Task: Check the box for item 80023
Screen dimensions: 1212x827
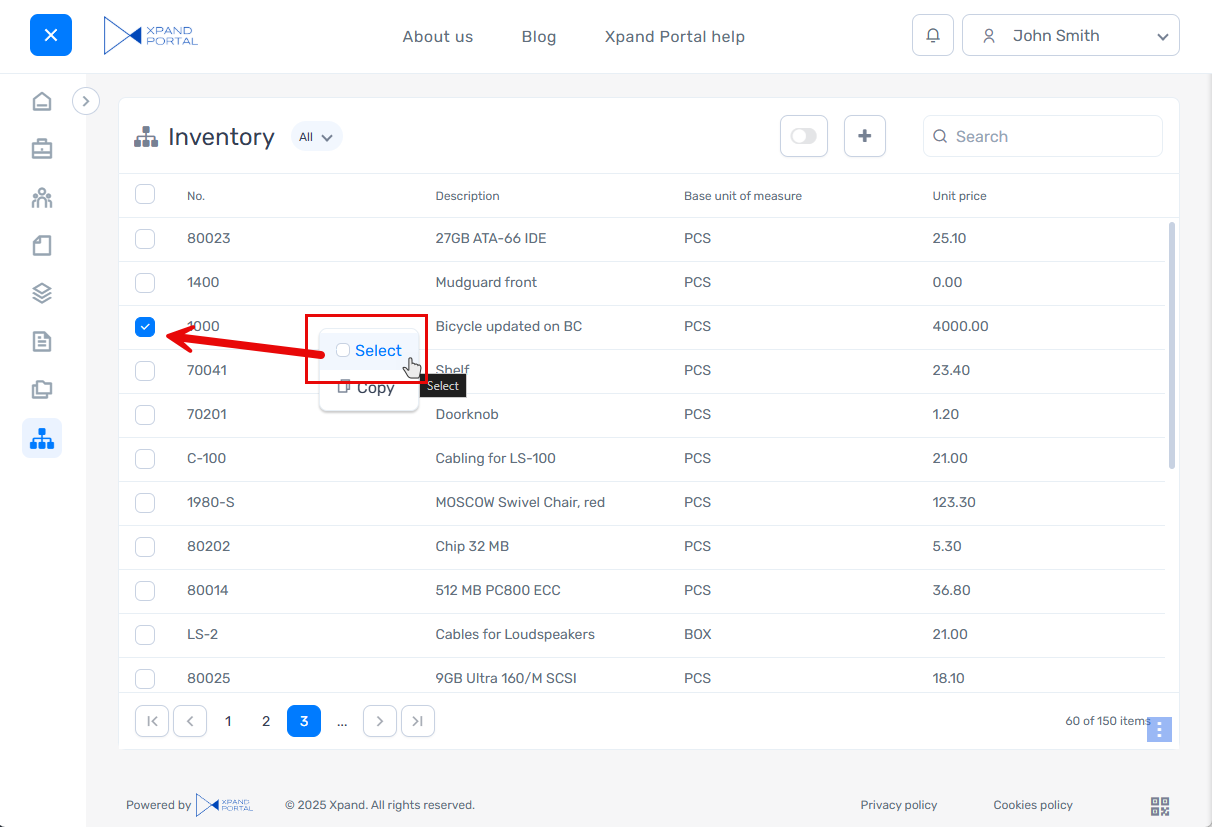Action: pos(145,239)
